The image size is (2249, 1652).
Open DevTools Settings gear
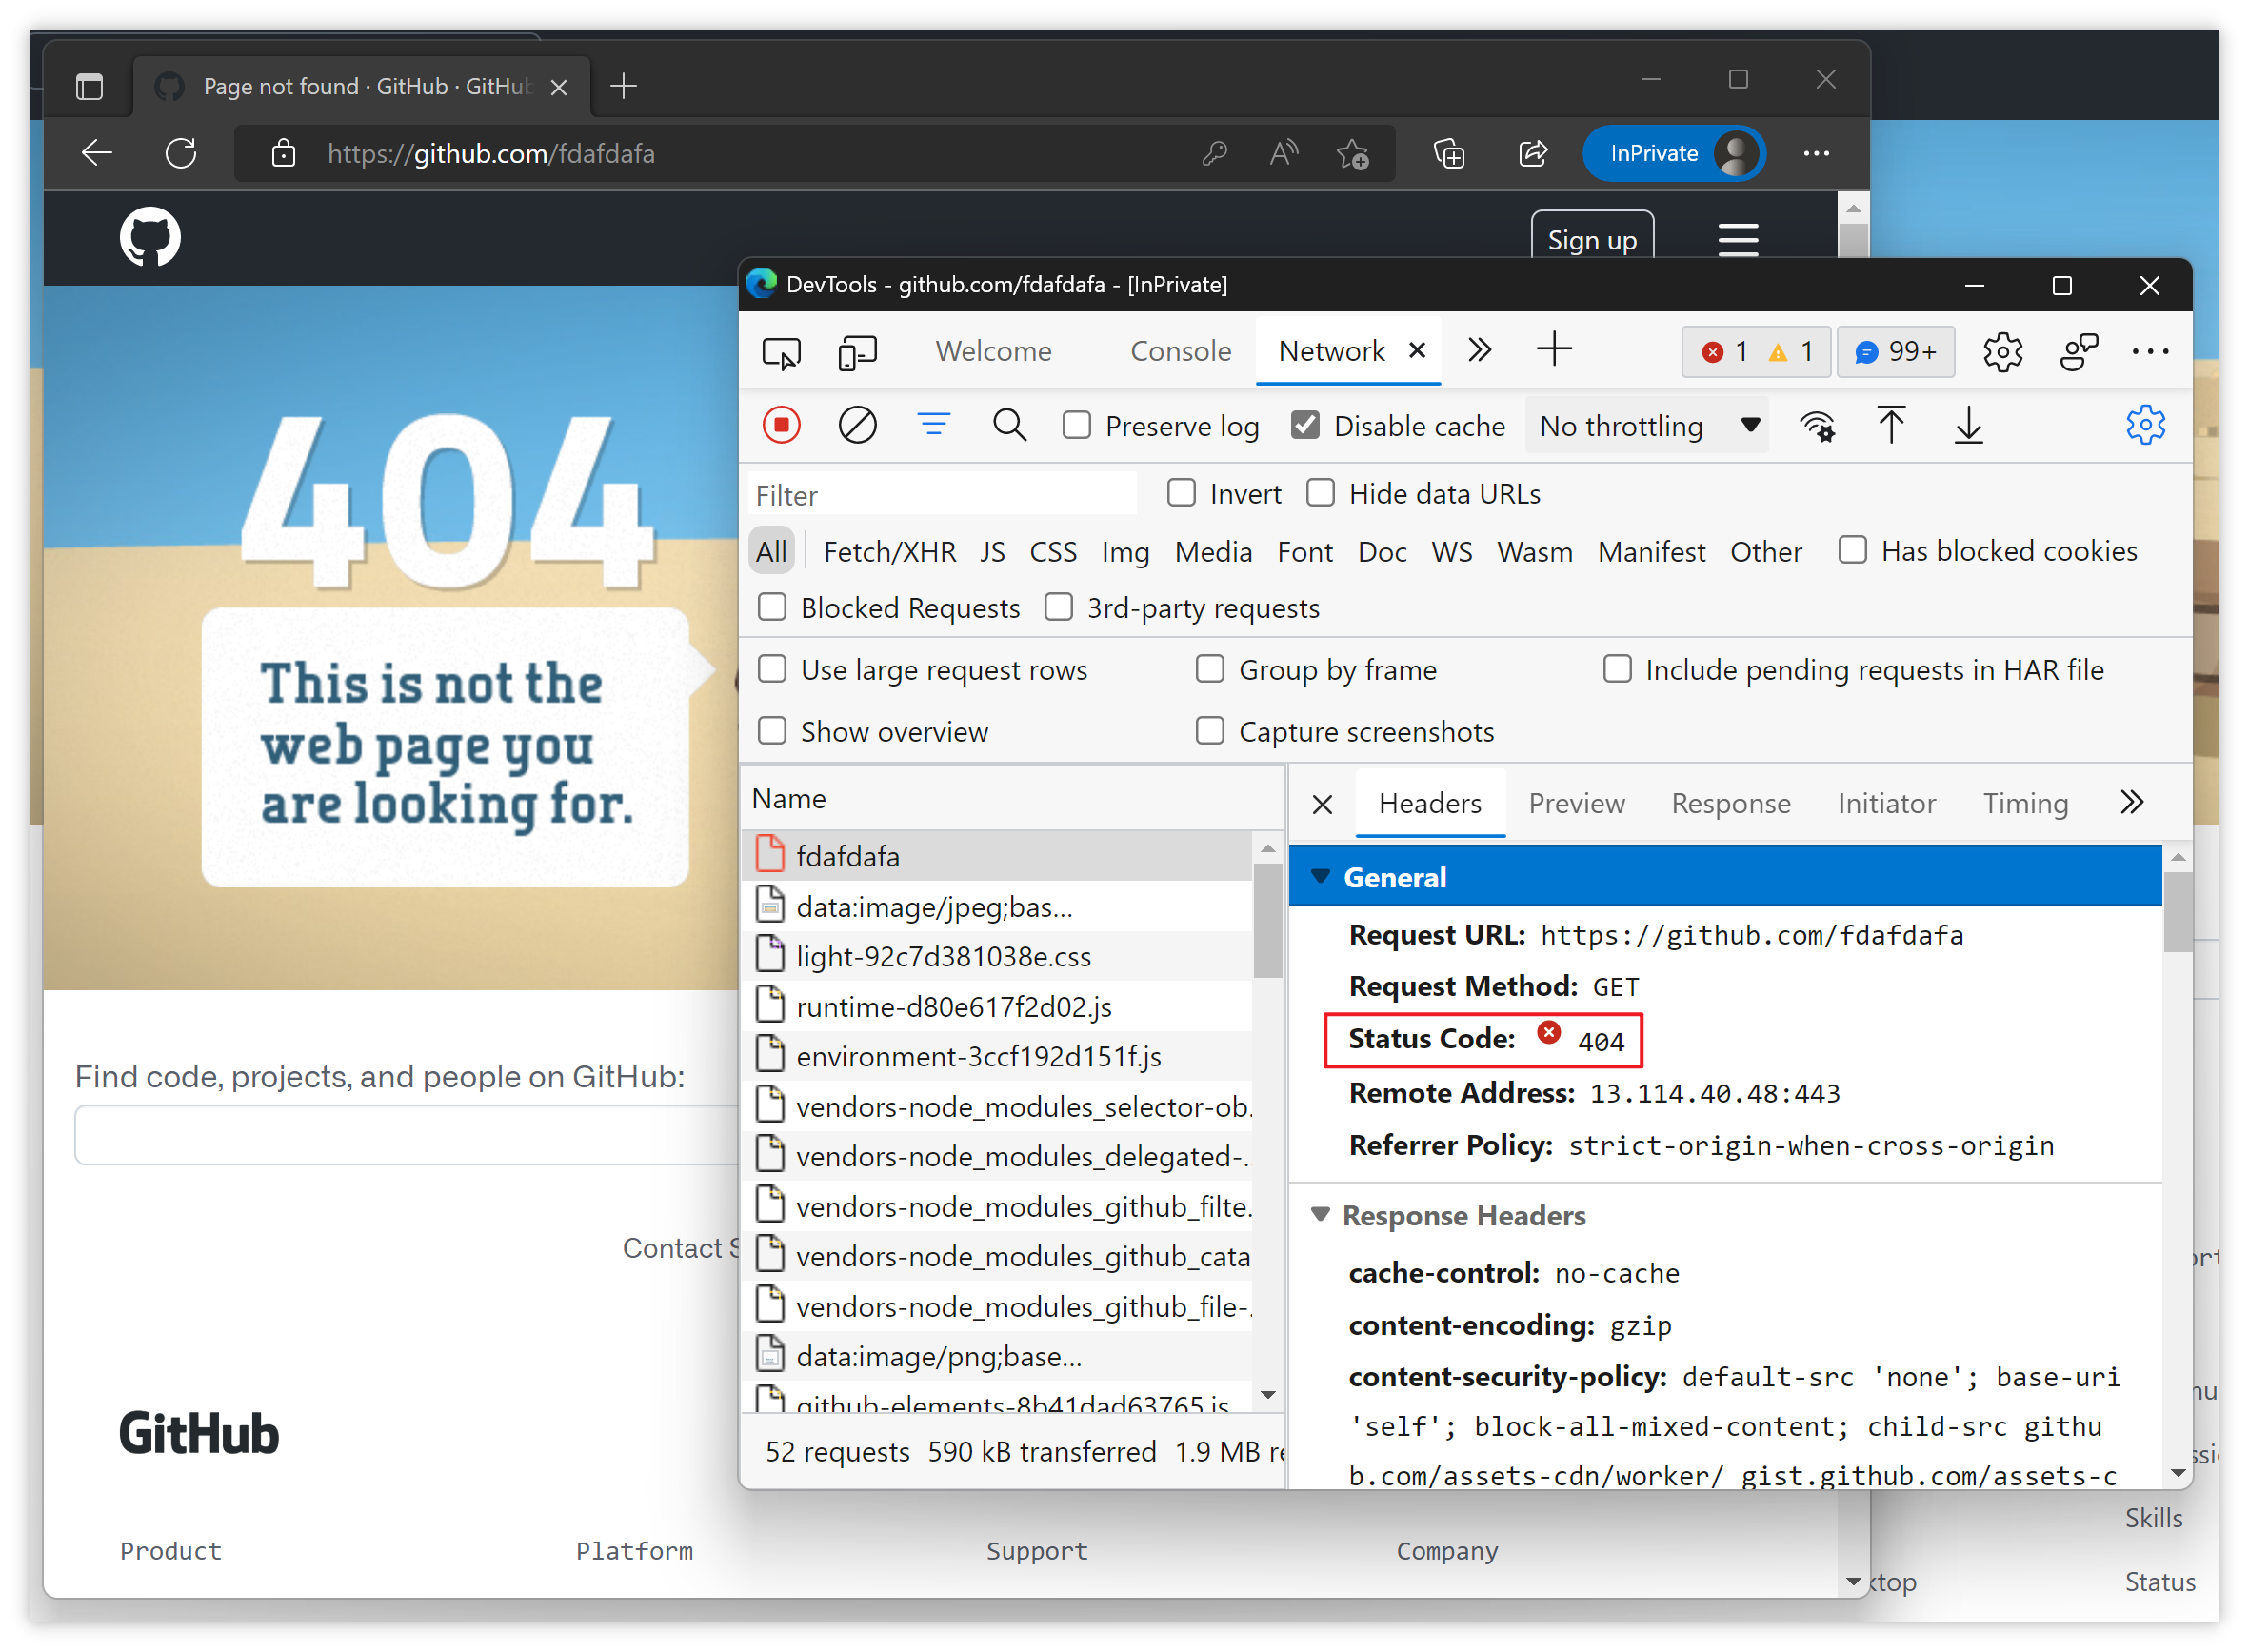point(2002,352)
